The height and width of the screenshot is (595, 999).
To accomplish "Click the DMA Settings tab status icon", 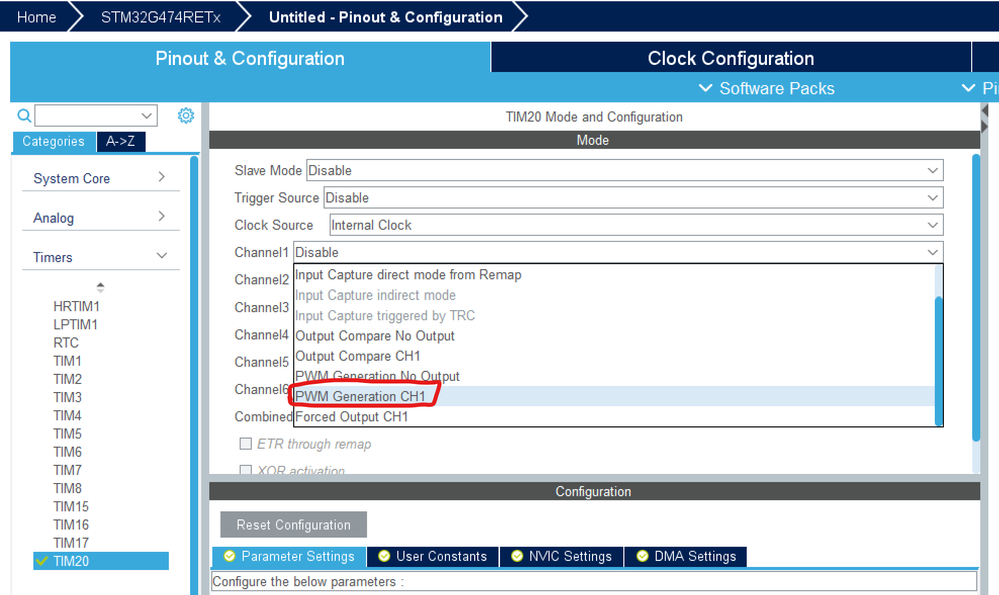I will pos(642,556).
